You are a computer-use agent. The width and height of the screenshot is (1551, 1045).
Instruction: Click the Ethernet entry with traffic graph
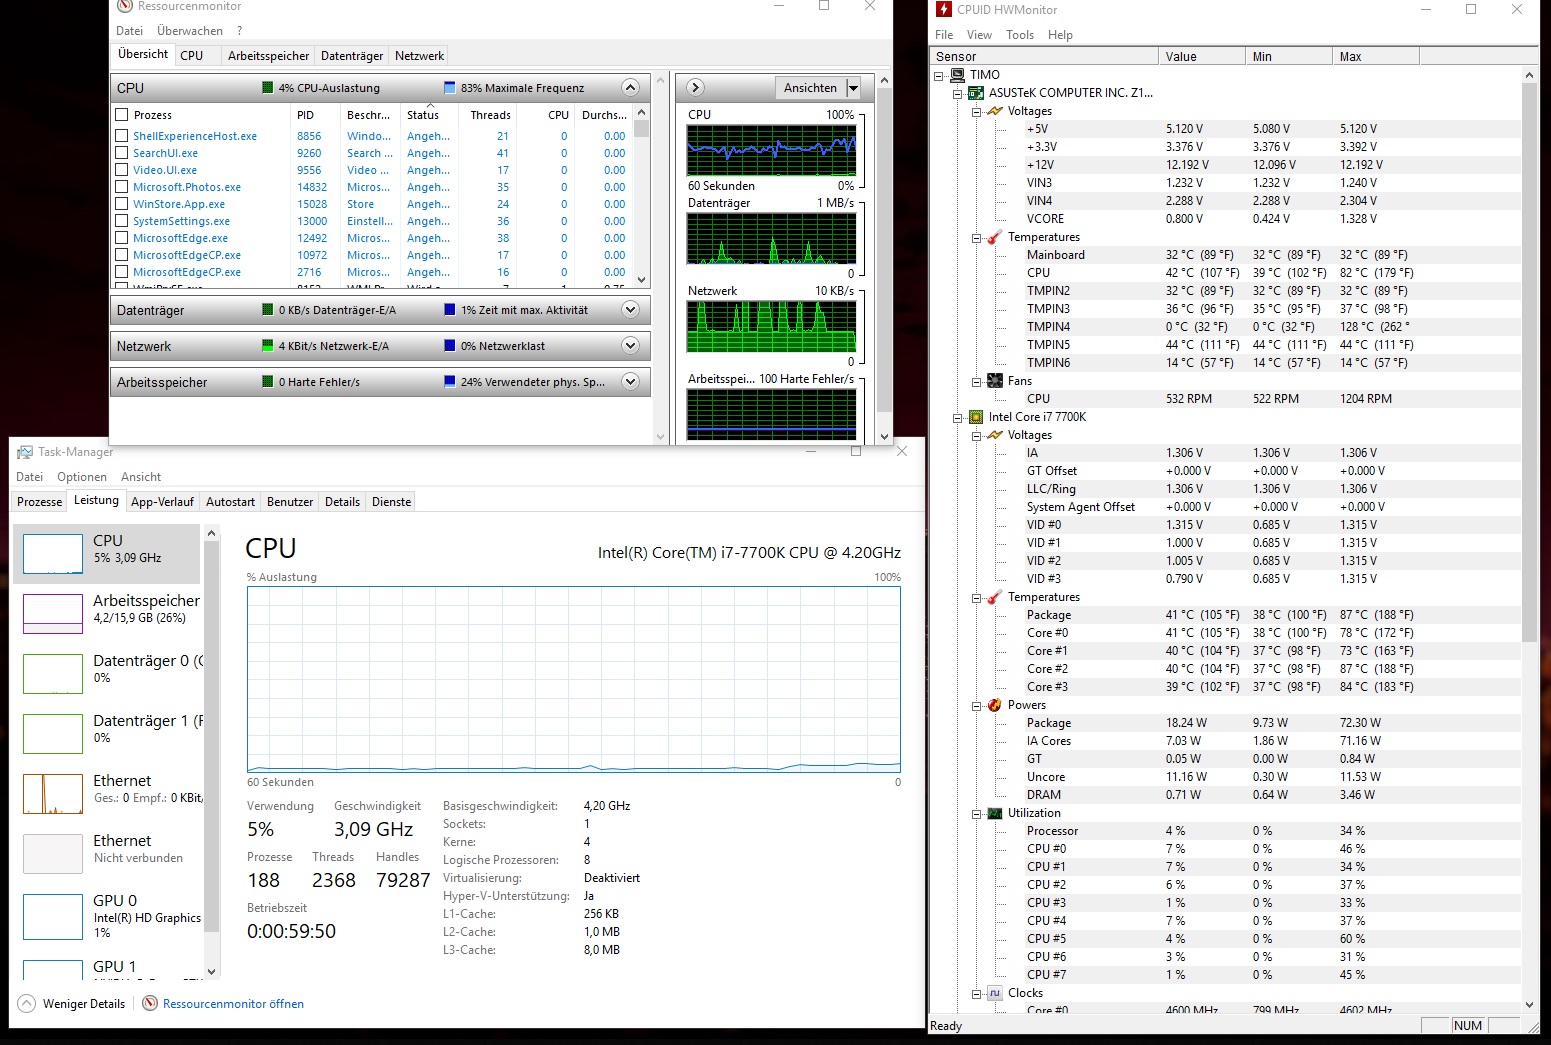[108, 793]
